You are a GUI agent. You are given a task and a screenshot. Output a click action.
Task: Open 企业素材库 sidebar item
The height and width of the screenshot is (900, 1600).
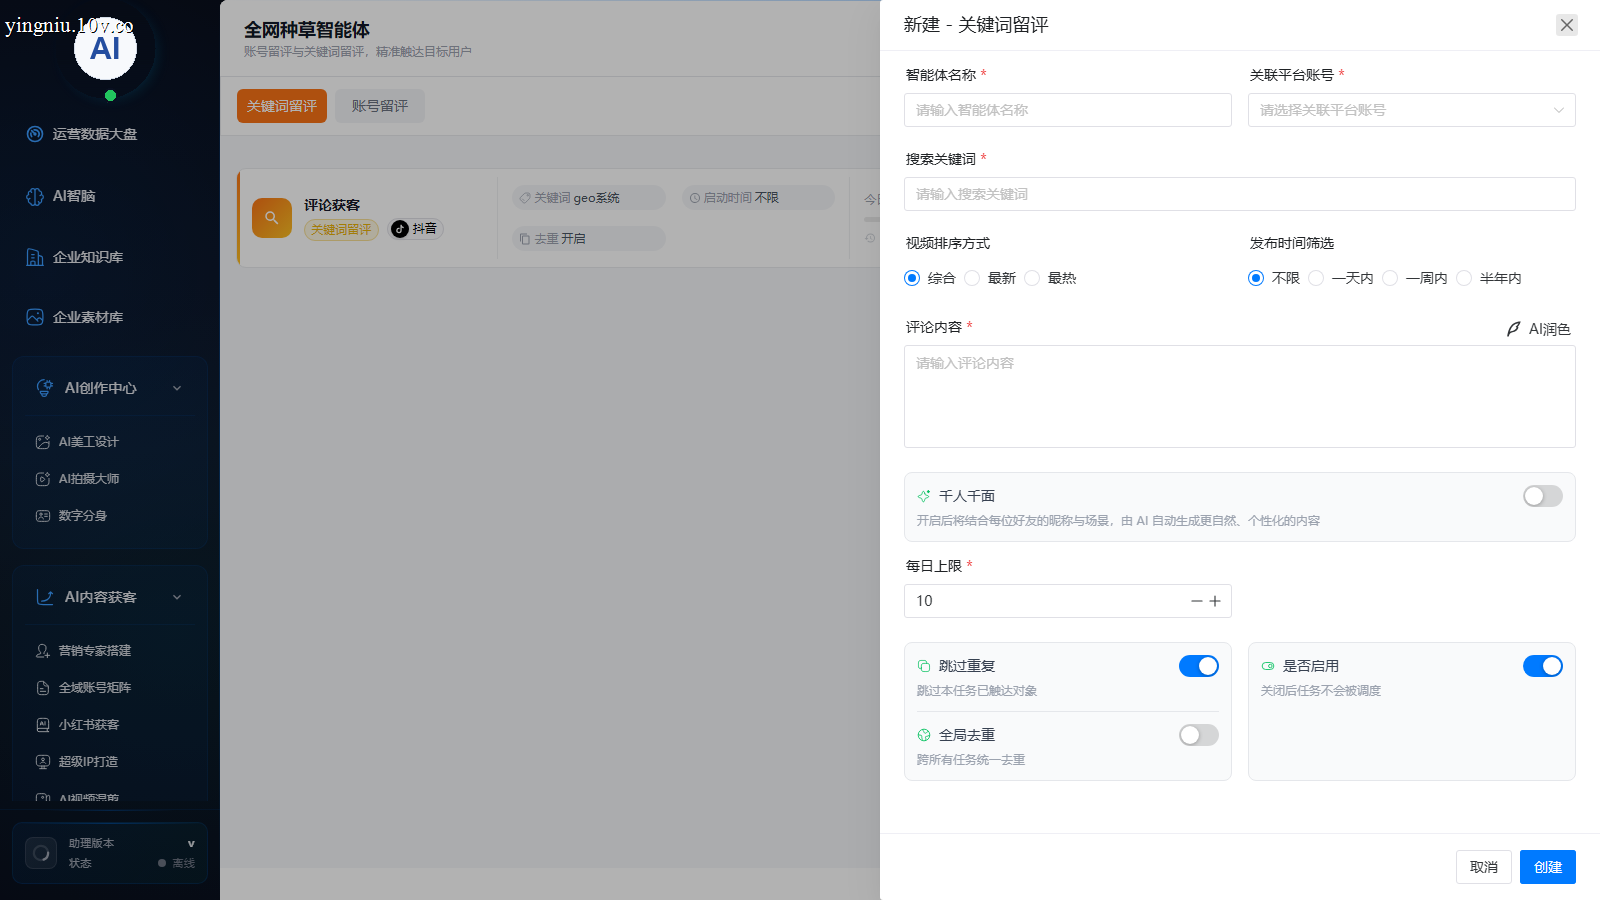click(x=88, y=317)
